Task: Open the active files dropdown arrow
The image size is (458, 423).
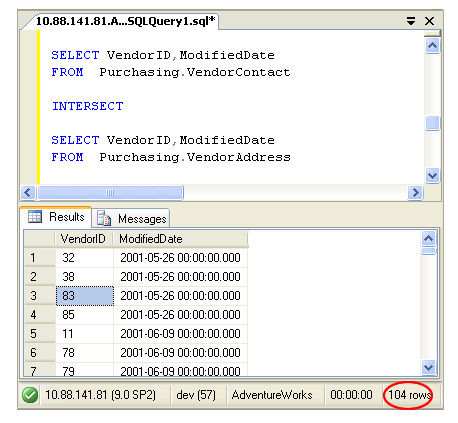Action: coord(411,21)
